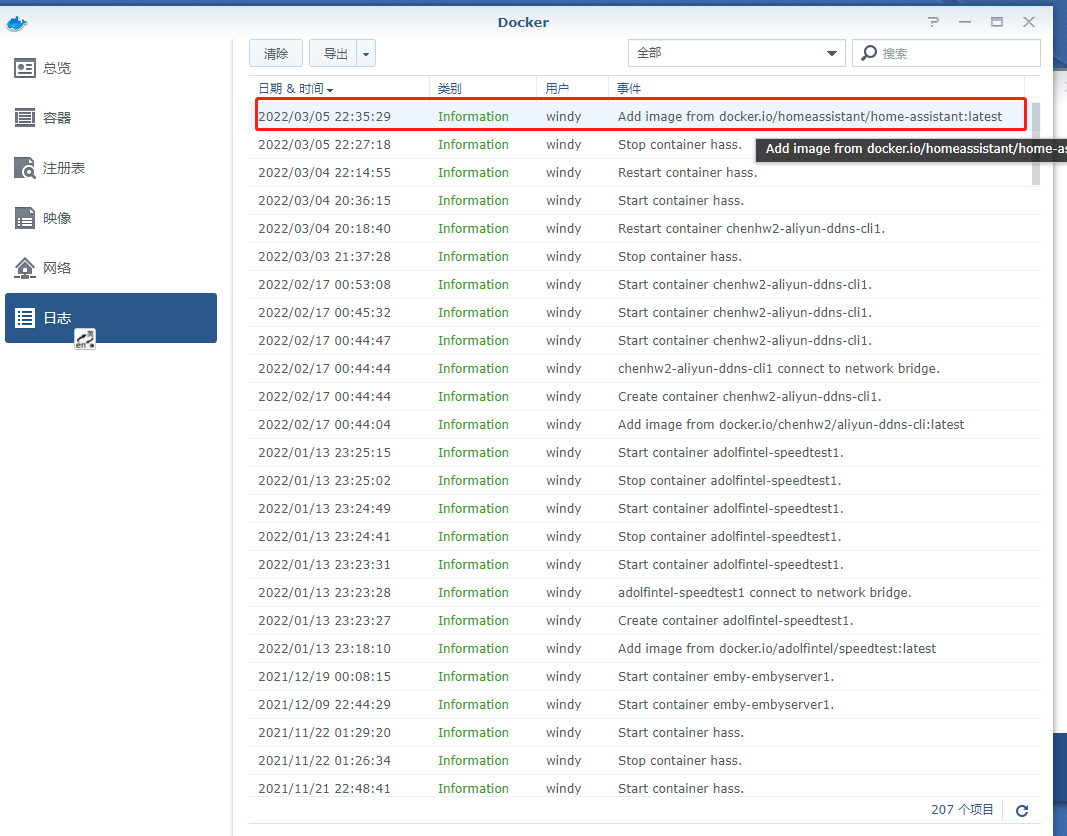Select log row 2022/03/03 21:37:28

click(x=644, y=256)
